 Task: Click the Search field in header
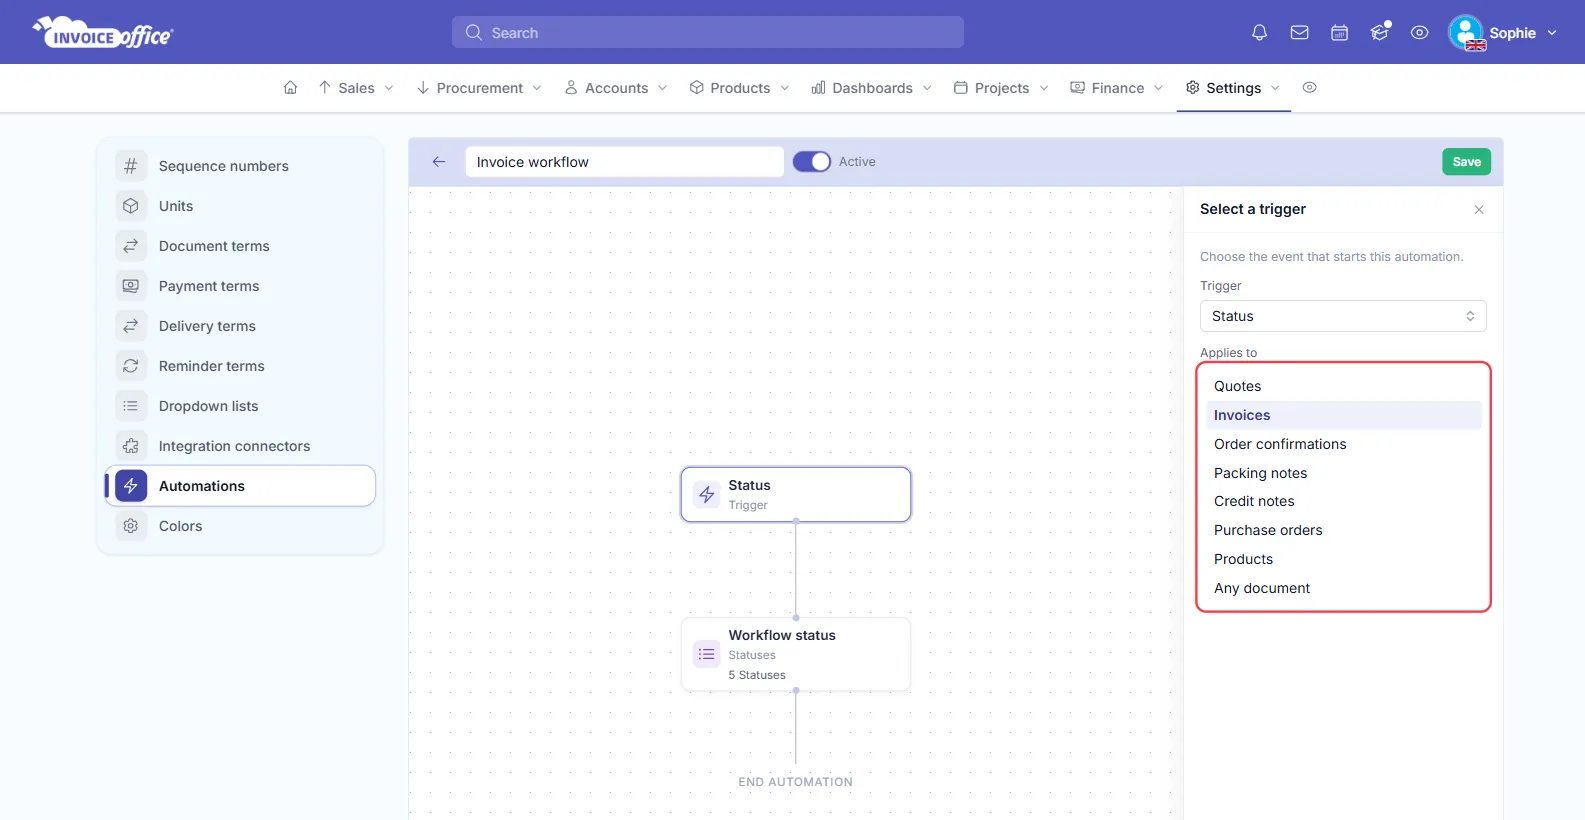pyautogui.click(x=708, y=32)
